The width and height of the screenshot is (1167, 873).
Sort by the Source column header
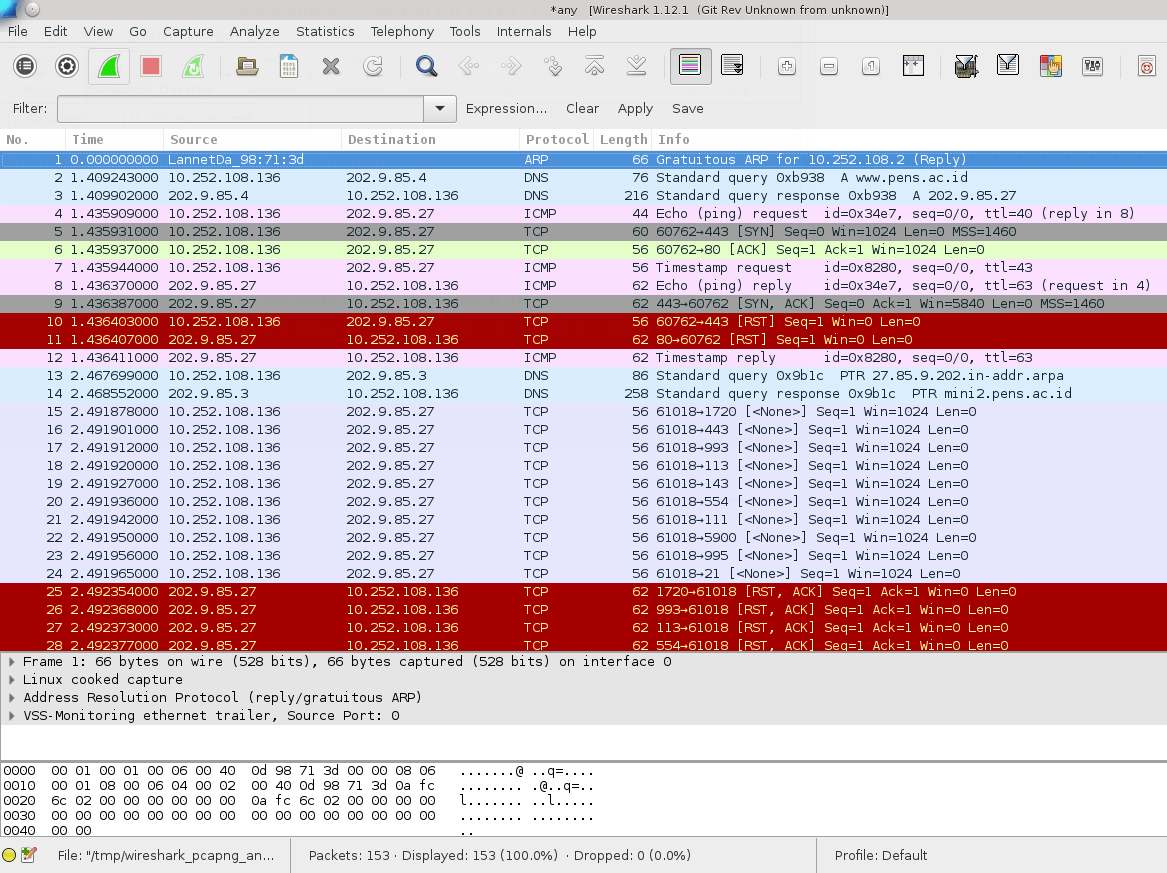252,139
